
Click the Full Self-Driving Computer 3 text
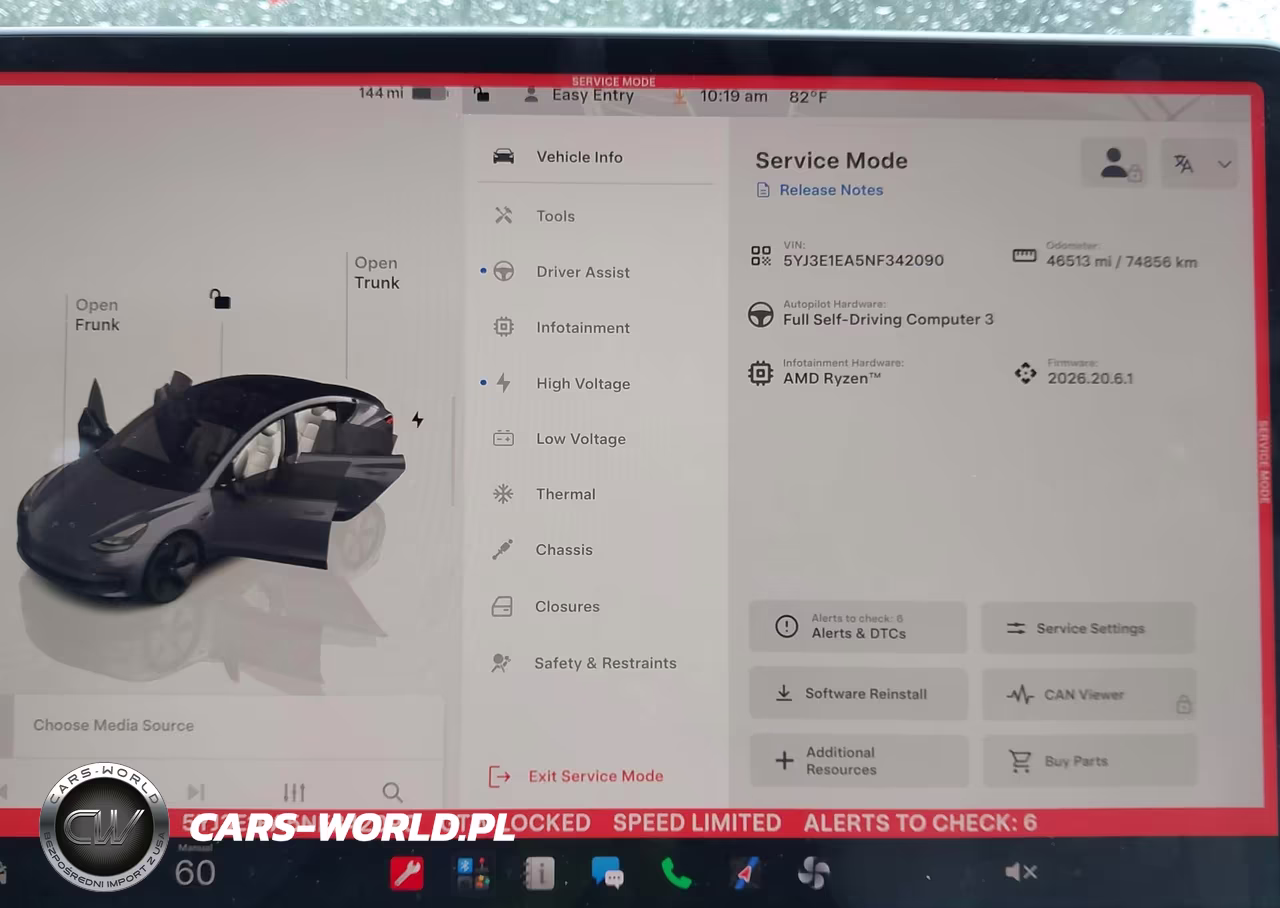888,319
